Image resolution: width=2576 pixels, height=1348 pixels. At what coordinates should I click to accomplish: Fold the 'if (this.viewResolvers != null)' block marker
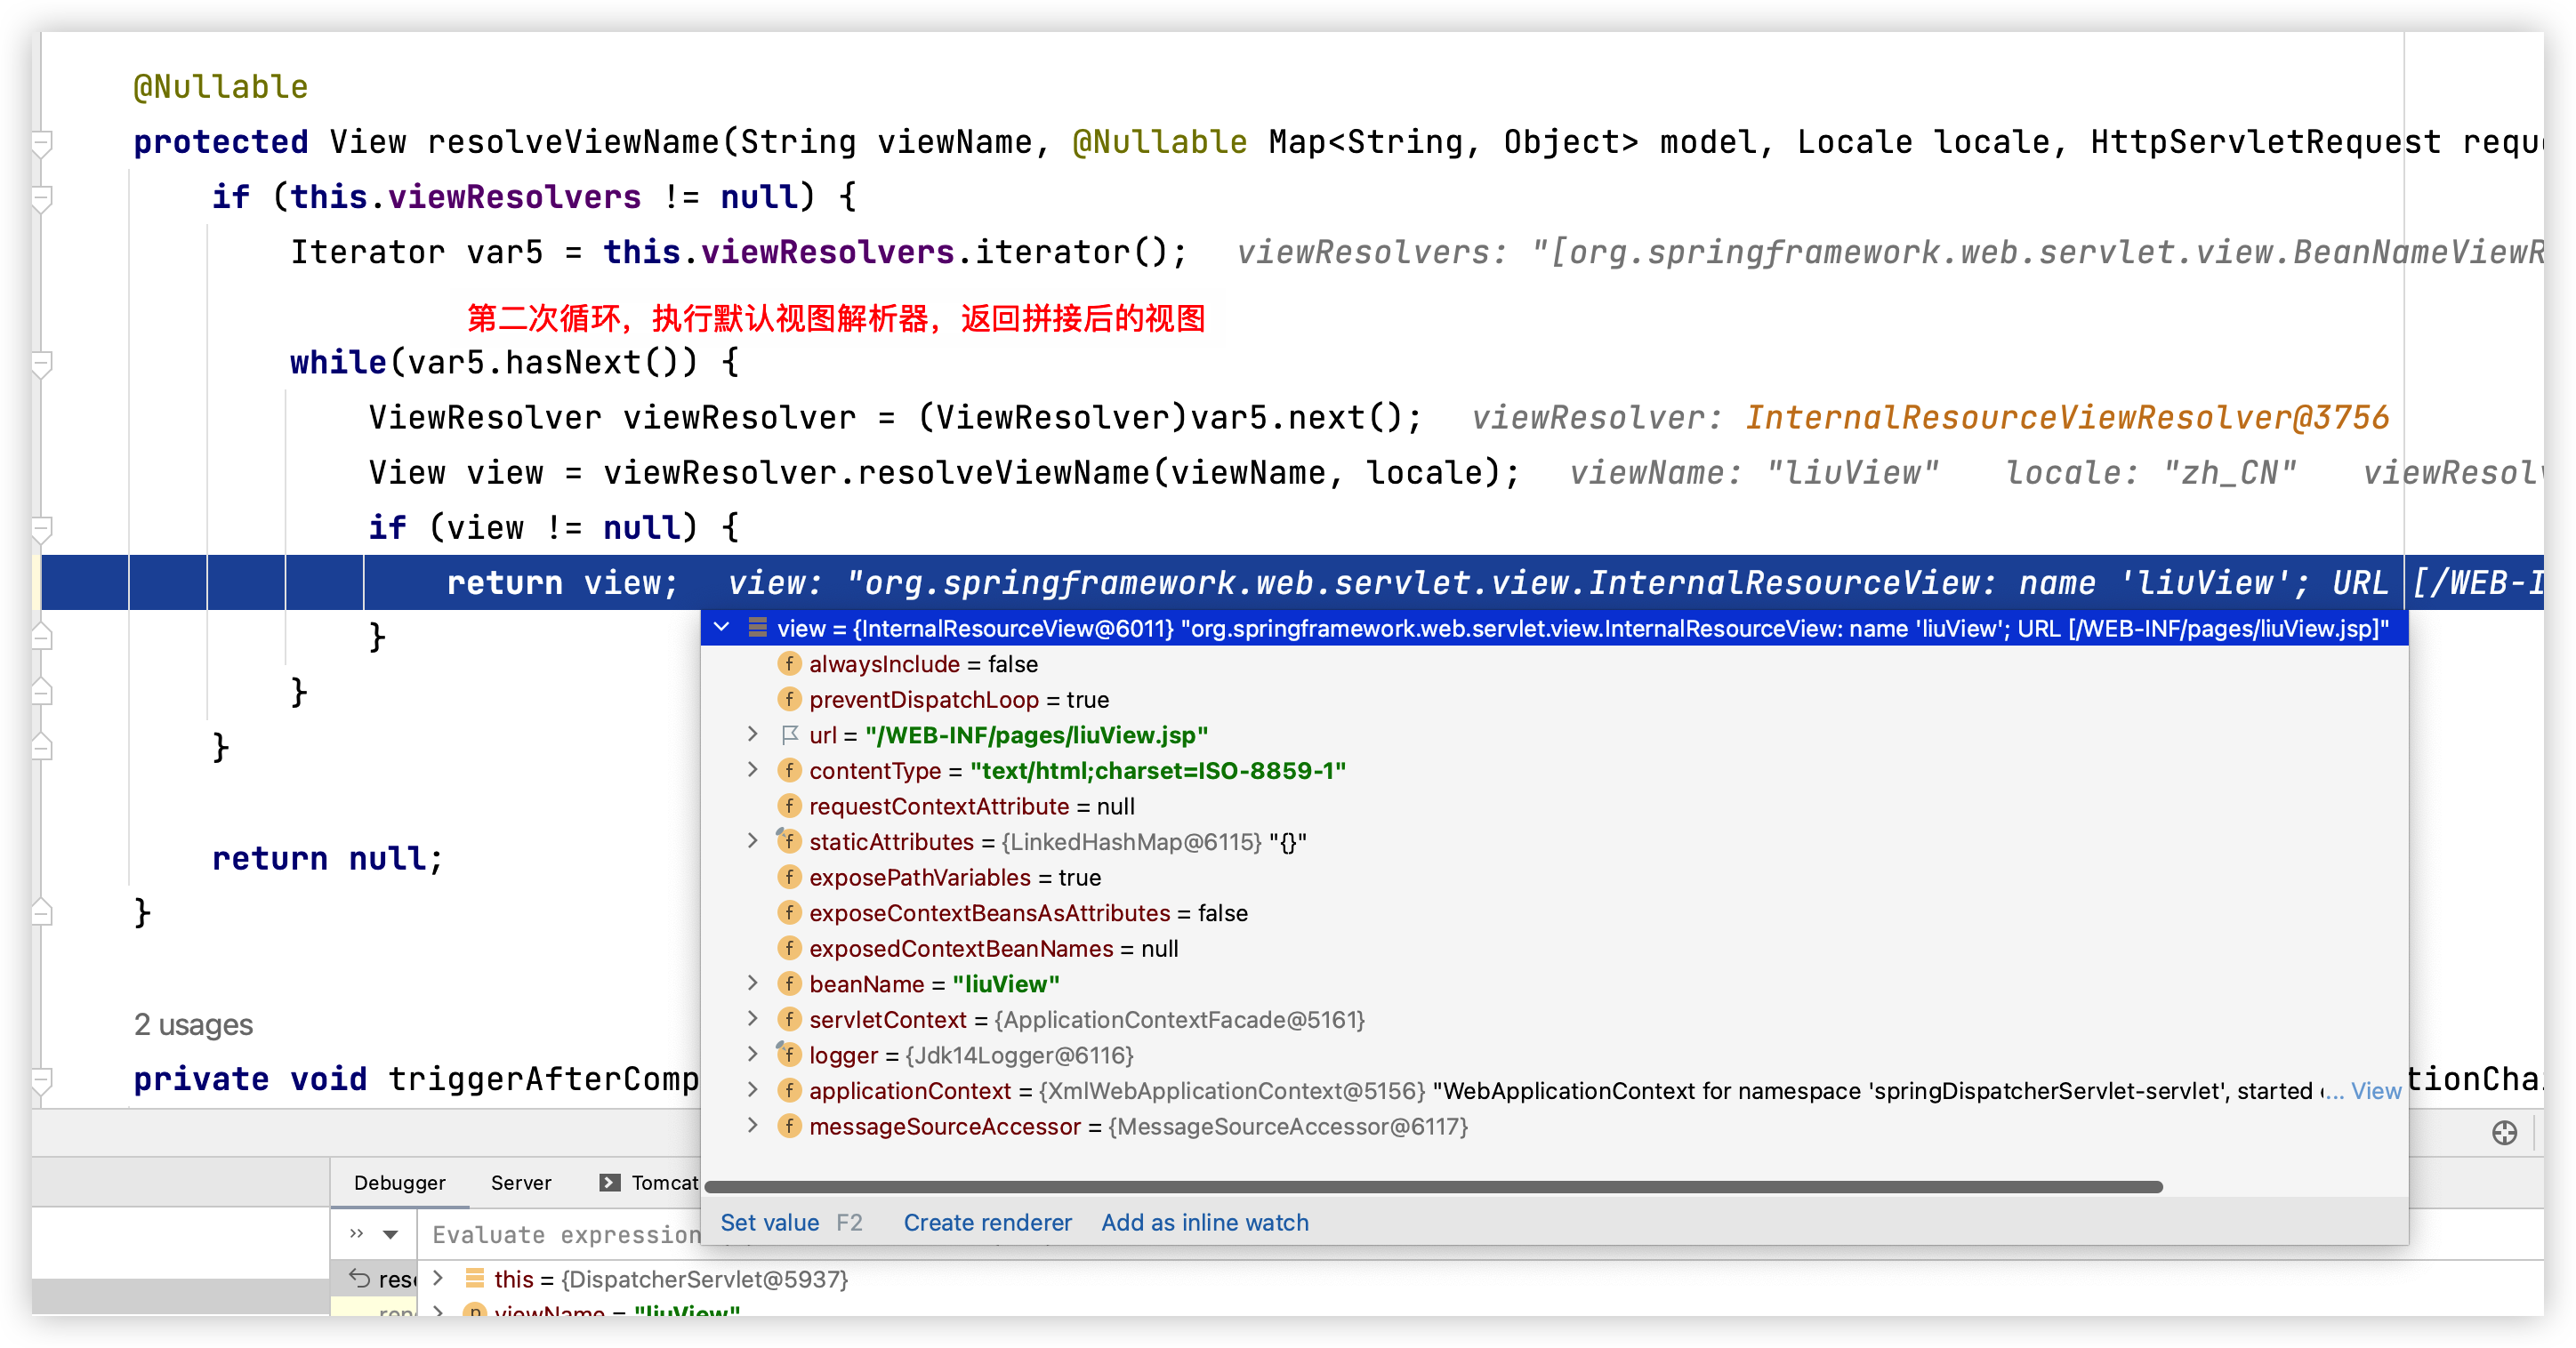tap(41, 198)
